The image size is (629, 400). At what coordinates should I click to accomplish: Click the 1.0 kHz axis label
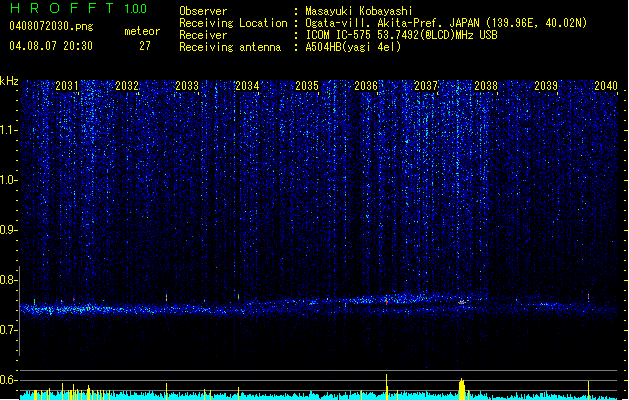coord(9,180)
